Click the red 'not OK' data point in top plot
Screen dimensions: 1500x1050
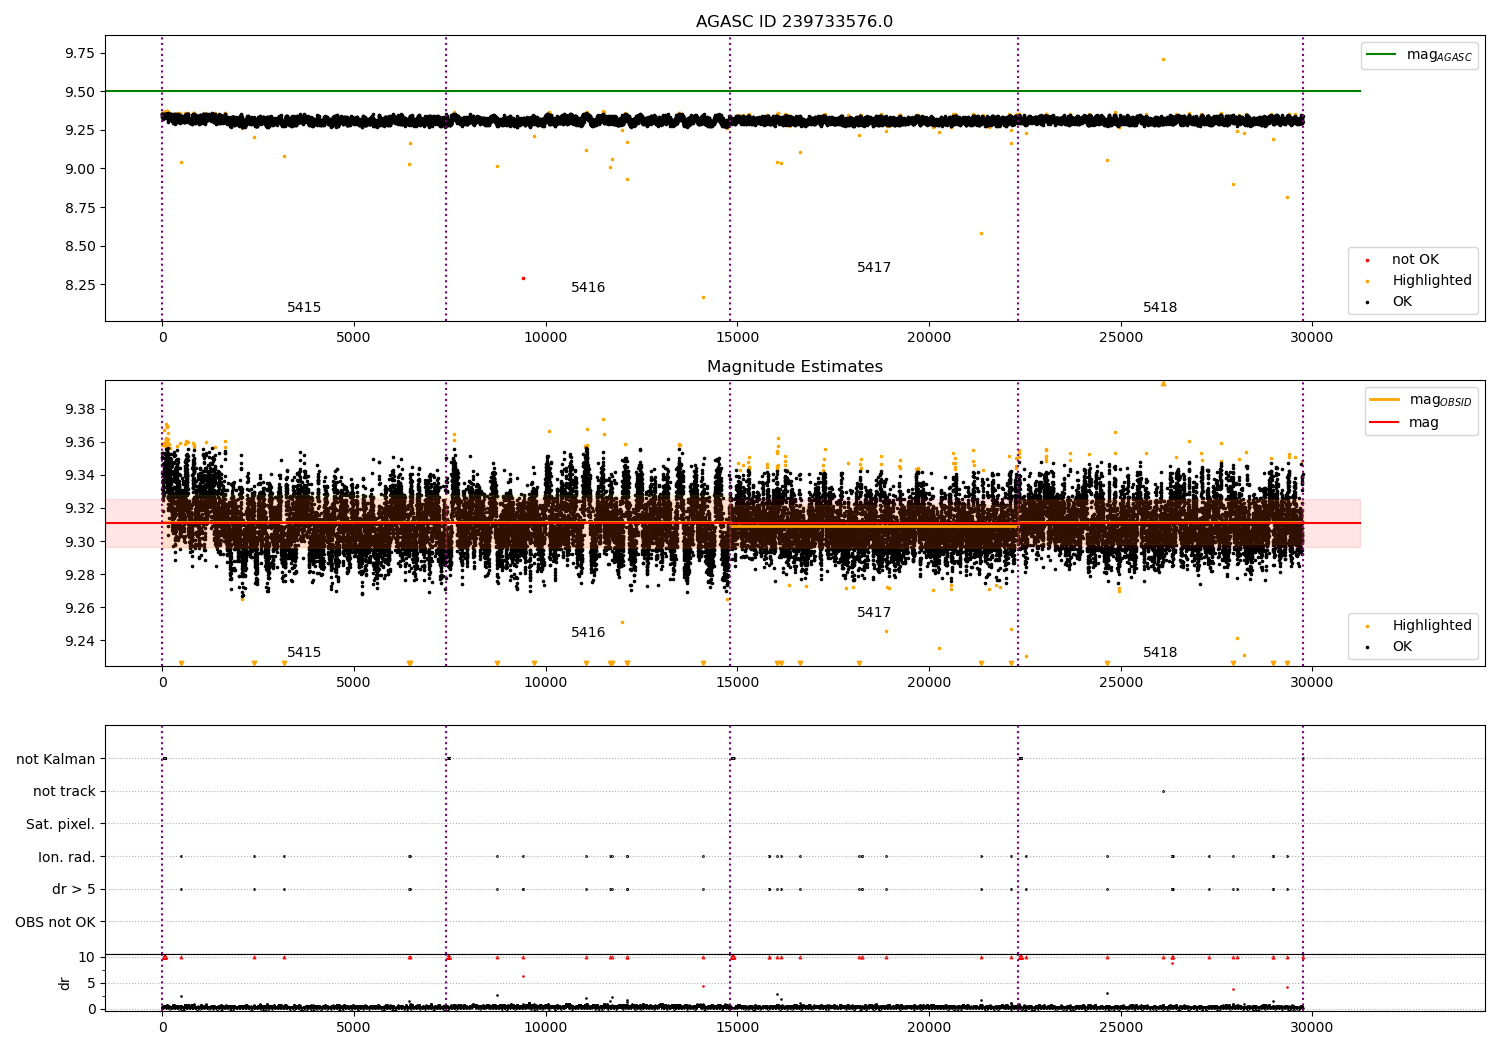(523, 278)
